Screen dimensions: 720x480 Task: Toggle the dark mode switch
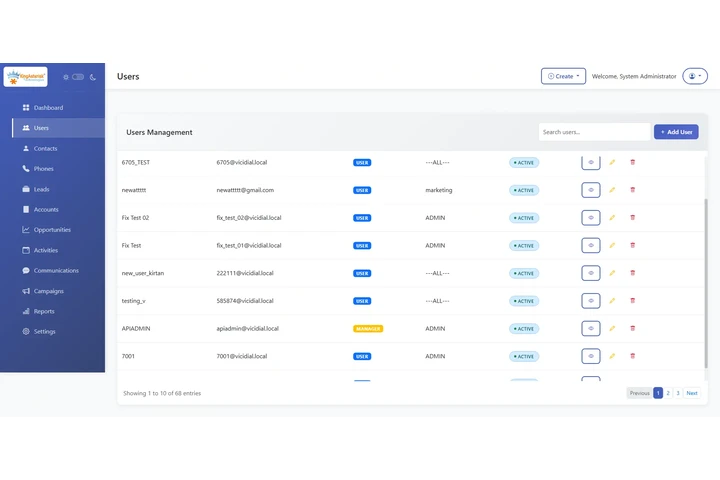[x=78, y=77]
